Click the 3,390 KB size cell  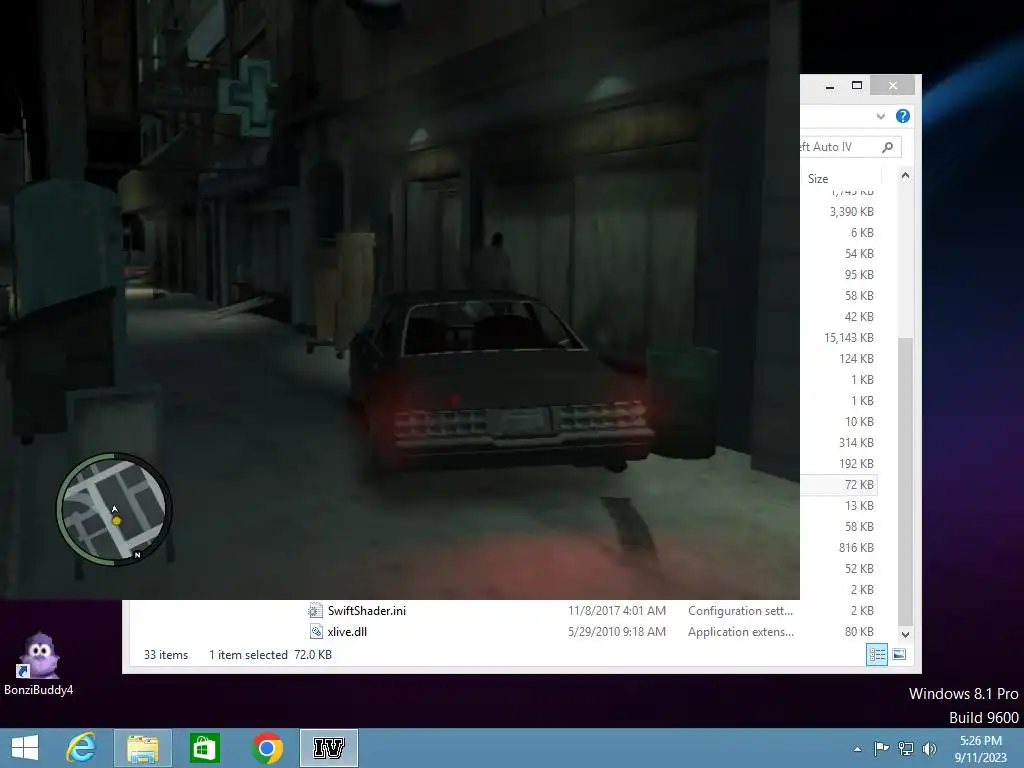click(852, 212)
